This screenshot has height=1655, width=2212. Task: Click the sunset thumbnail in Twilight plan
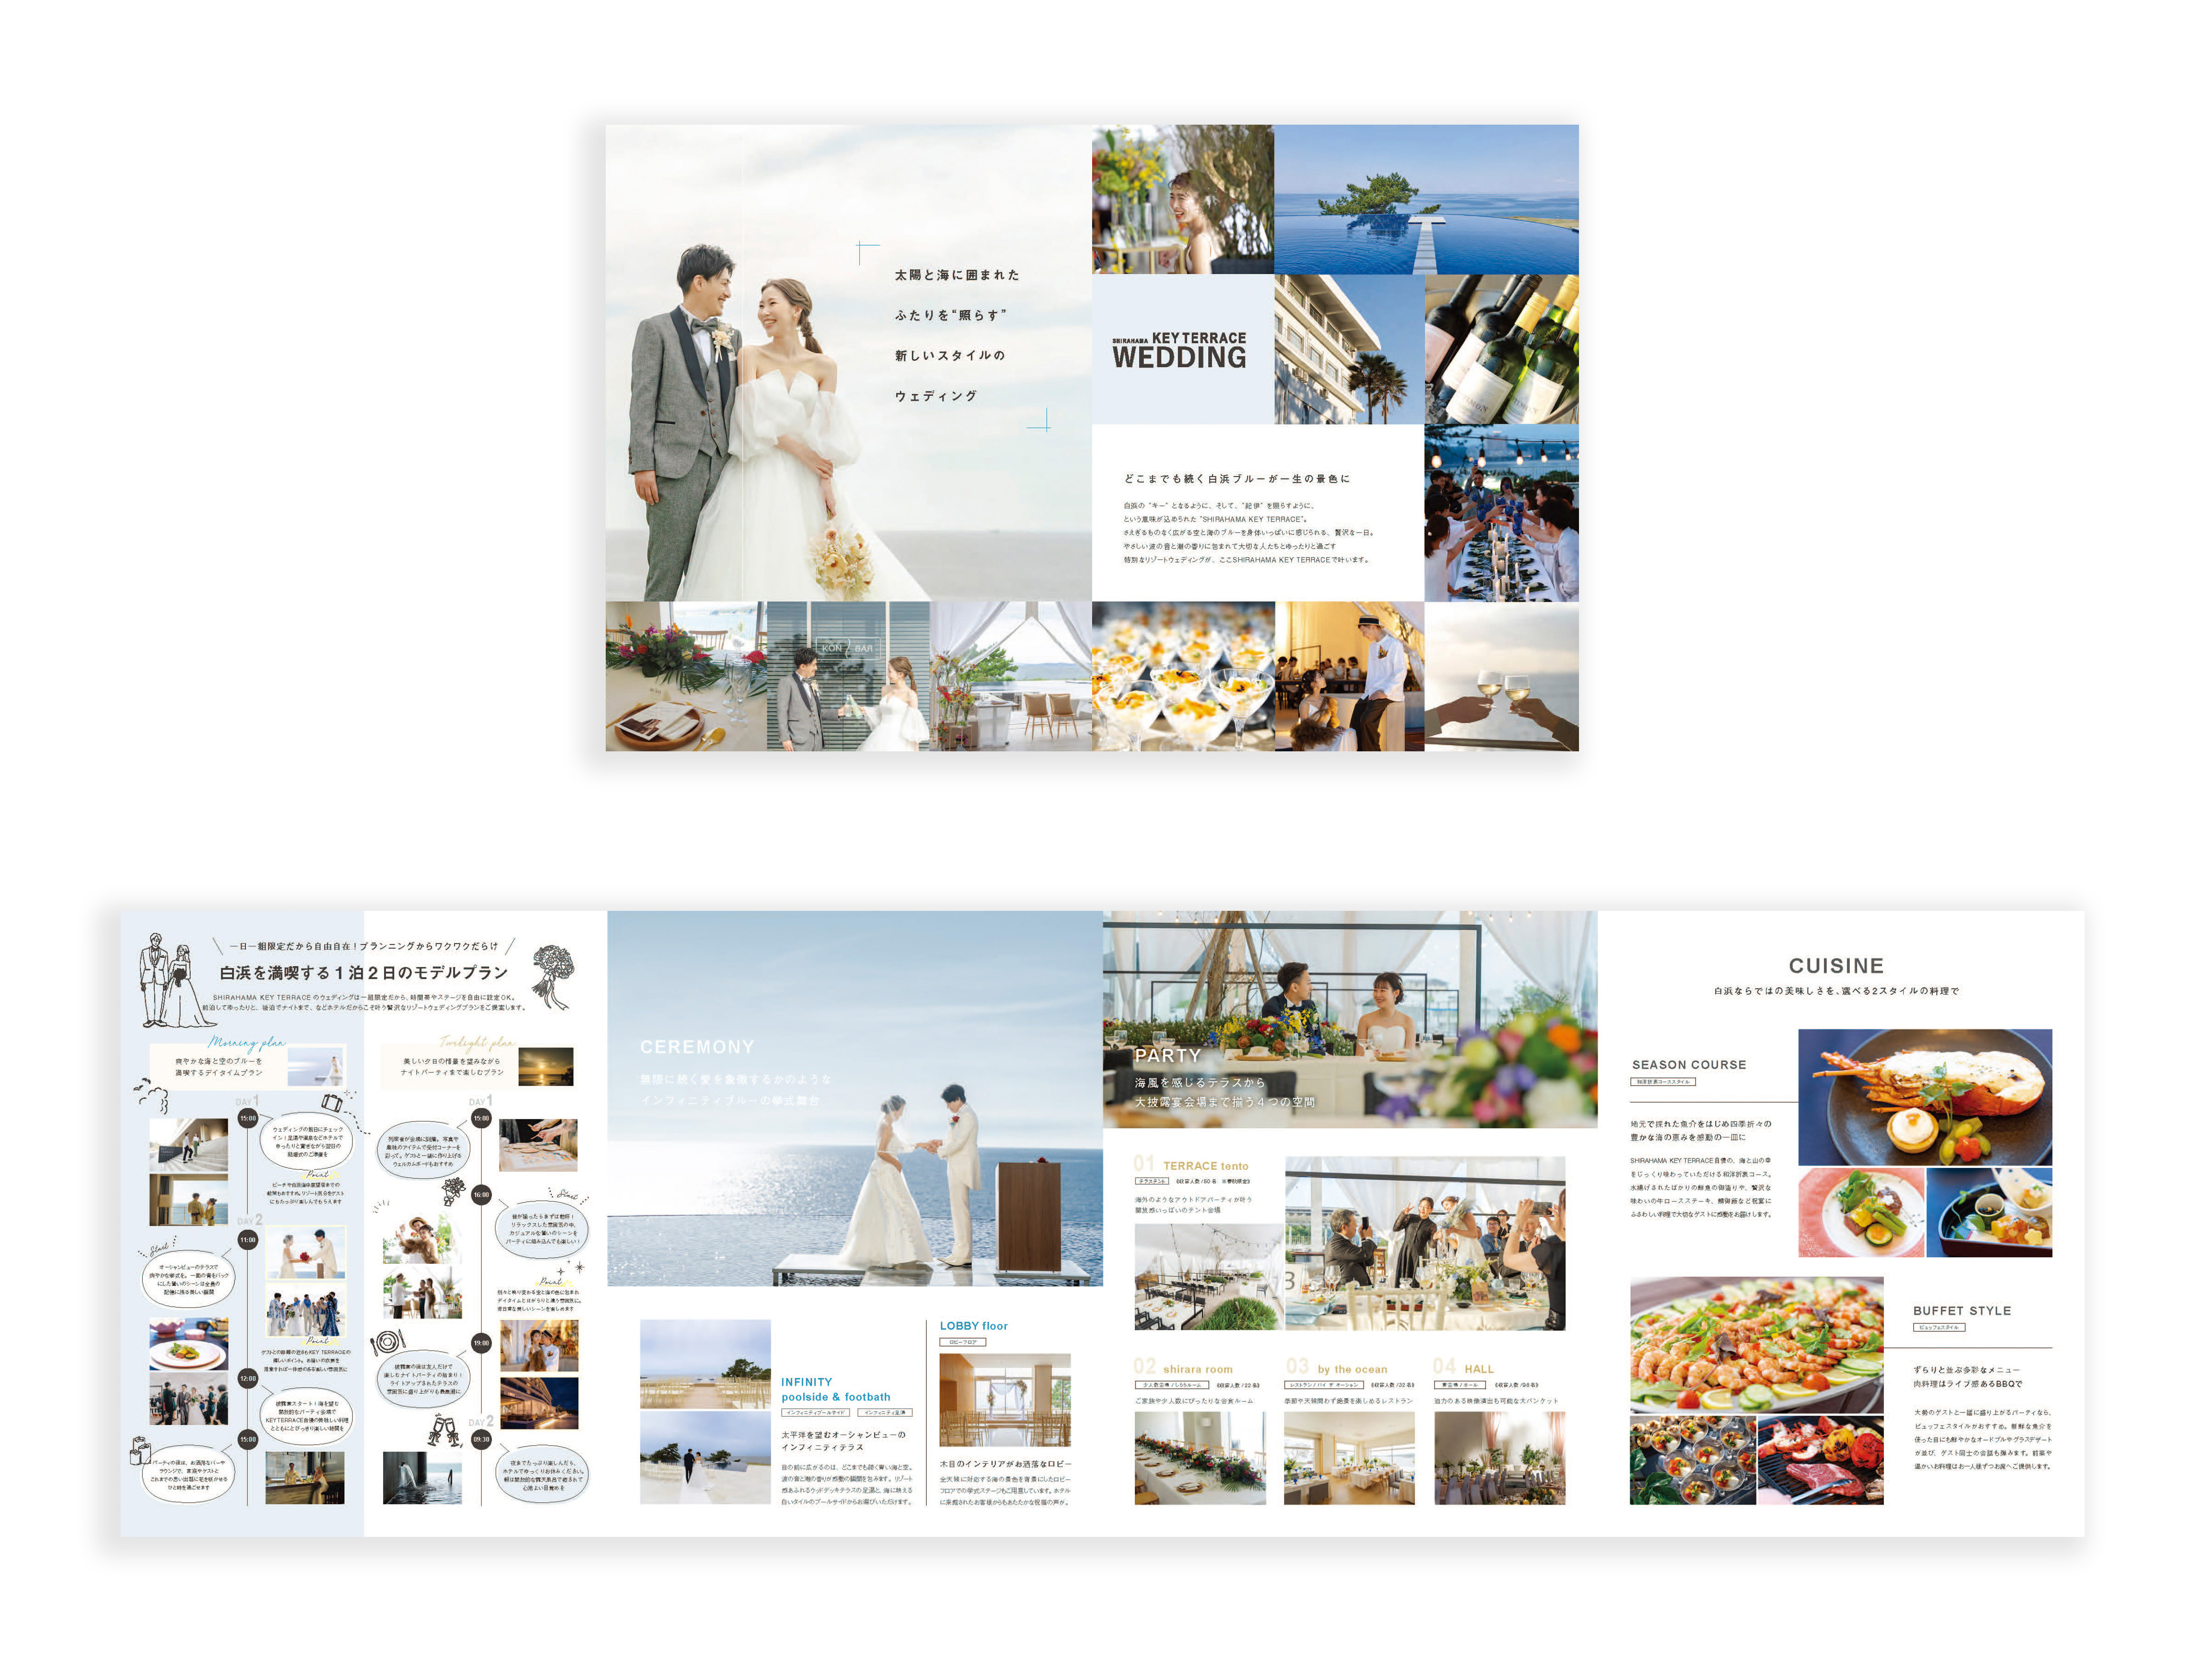(x=546, y=1066)
